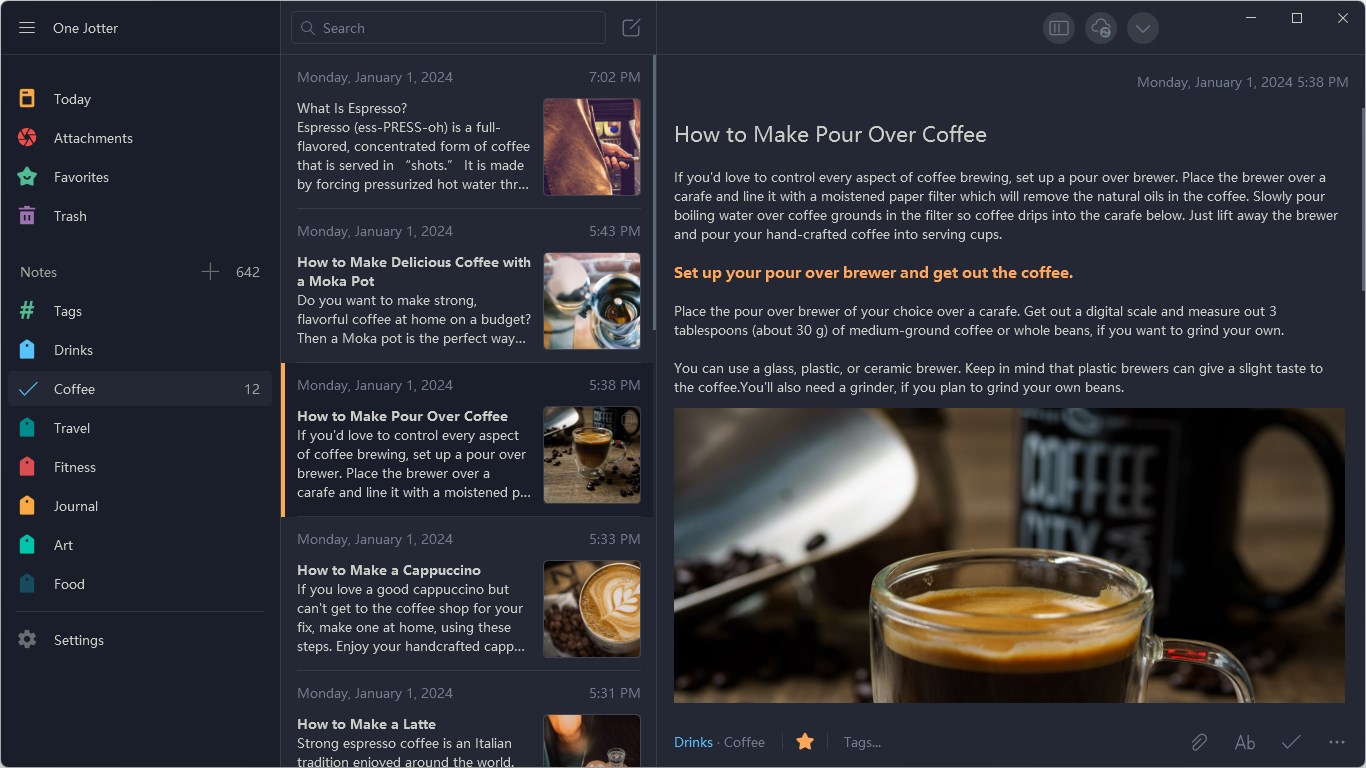Click the Drinks notebook tag icon
This screenshot has height=768, width=1366.
click(x=27, y=349)
